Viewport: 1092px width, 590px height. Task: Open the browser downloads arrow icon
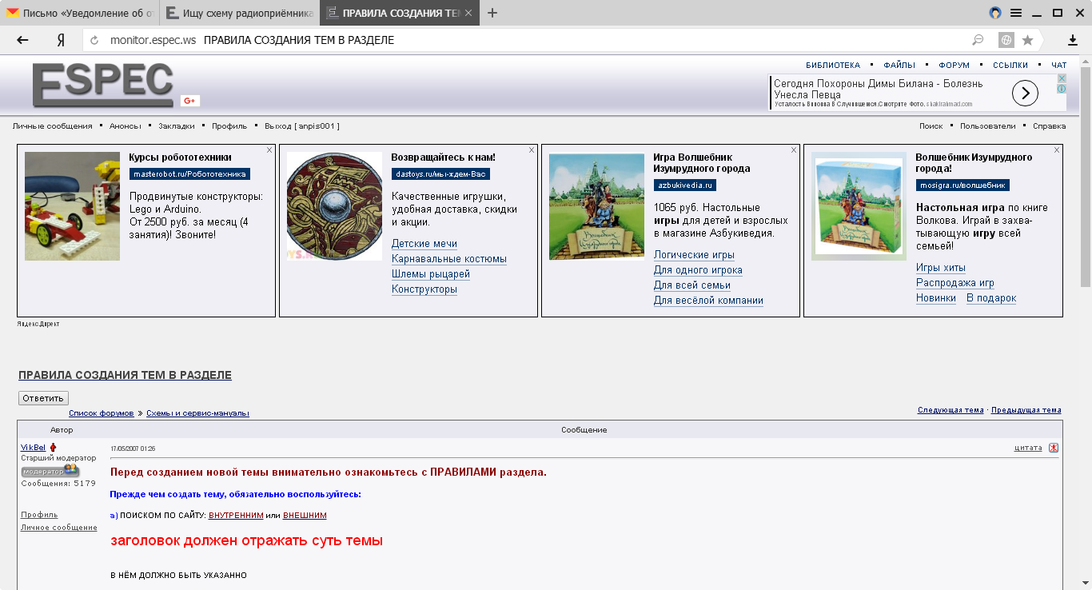(1072, 40)
